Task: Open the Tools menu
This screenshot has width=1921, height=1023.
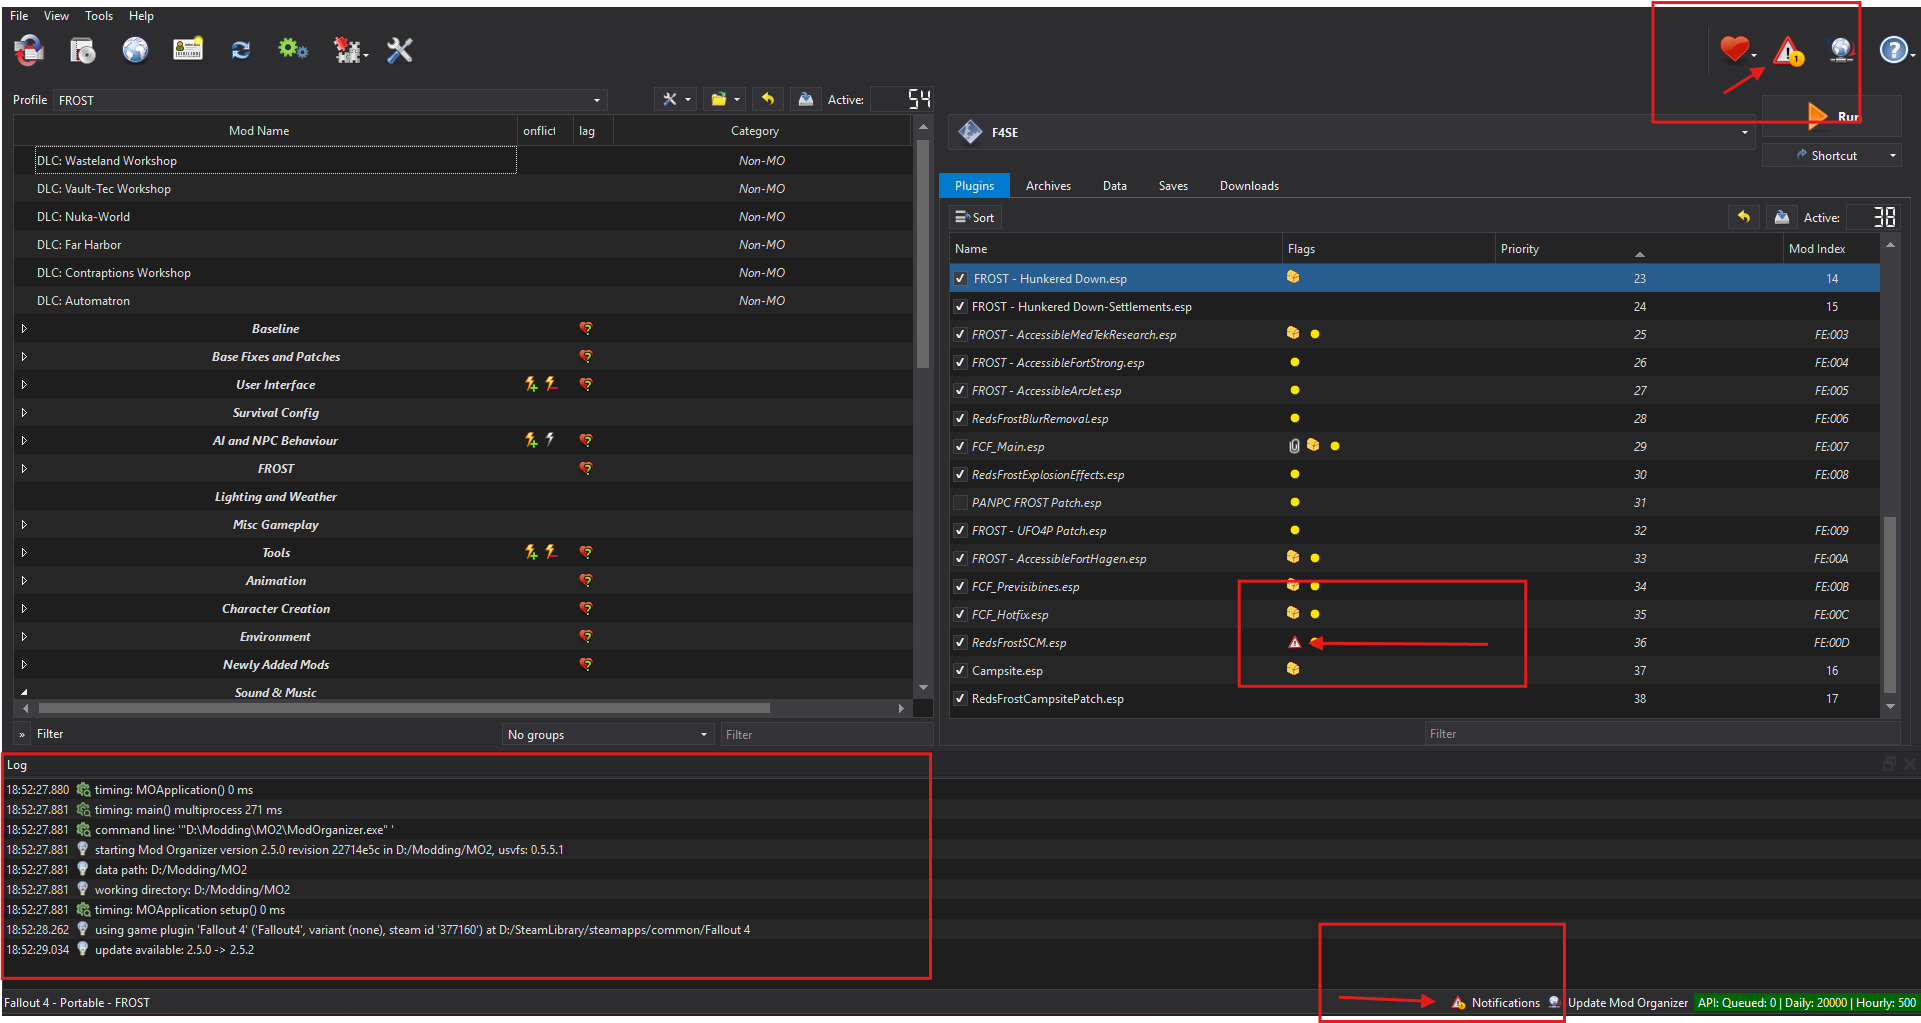Action: click(98, 16)
